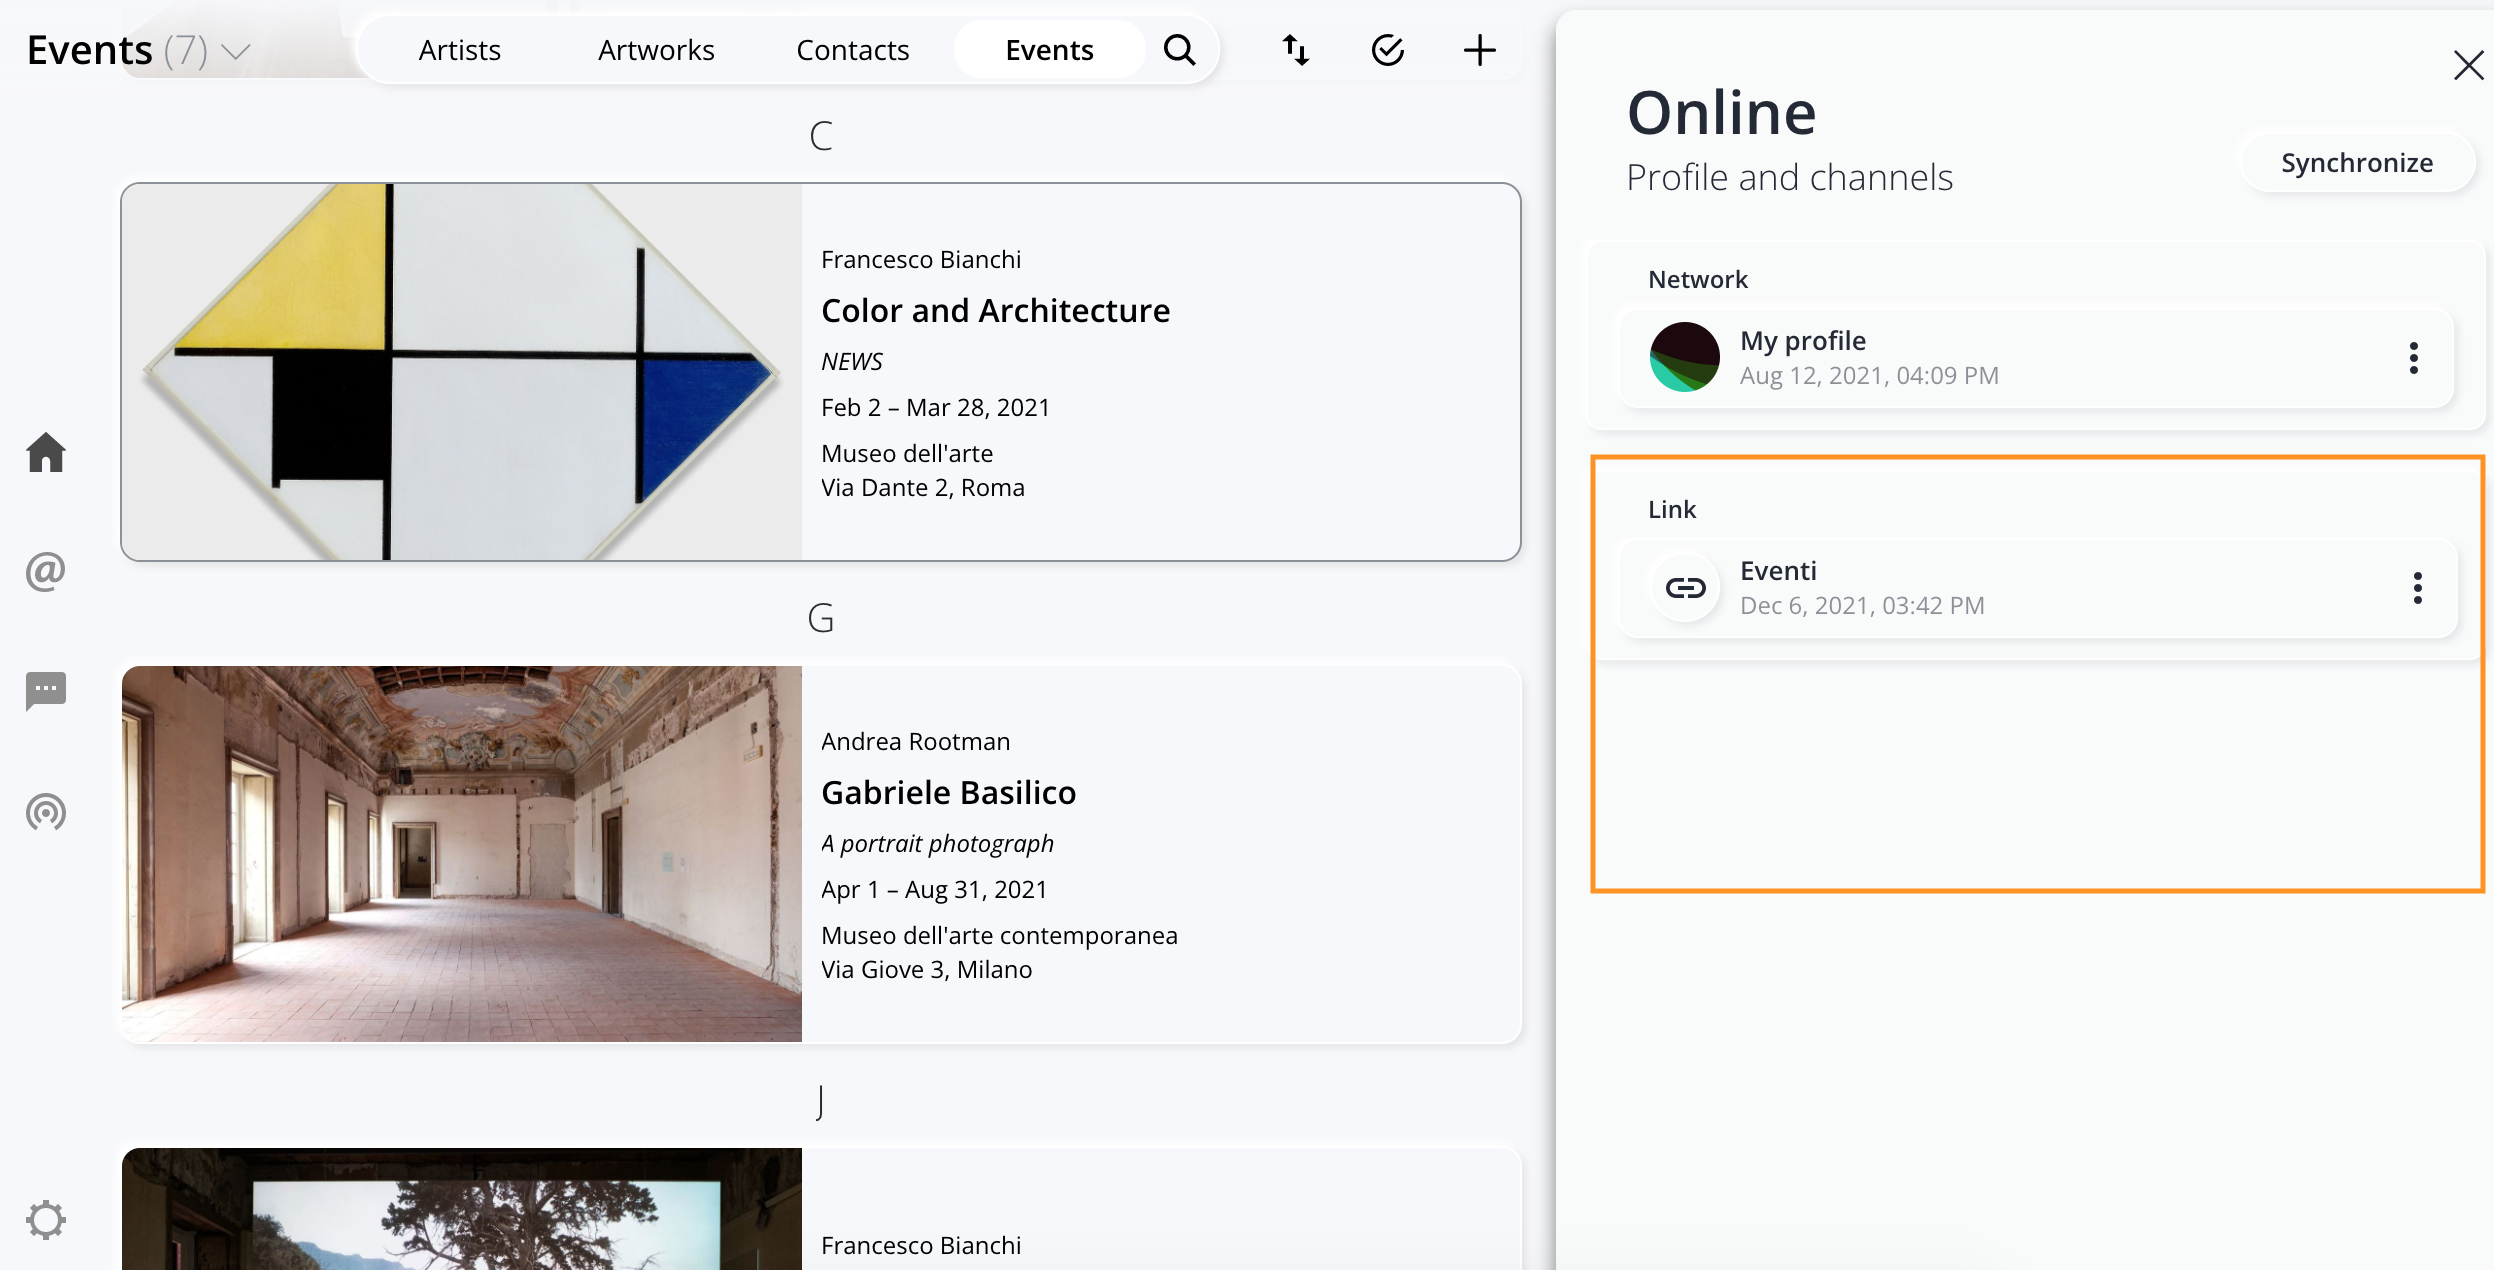
Task: Select the Events tab
Action: point(1049,50)
